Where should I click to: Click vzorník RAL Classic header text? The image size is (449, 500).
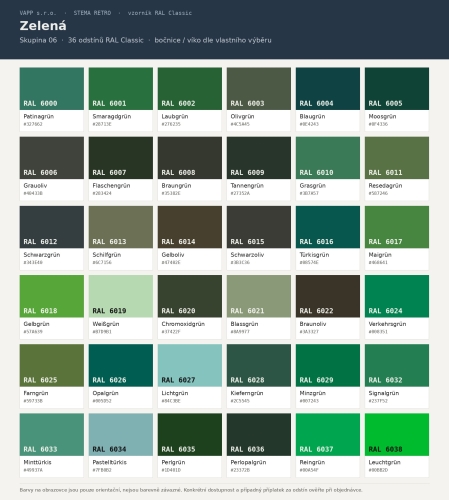[160, 13]
